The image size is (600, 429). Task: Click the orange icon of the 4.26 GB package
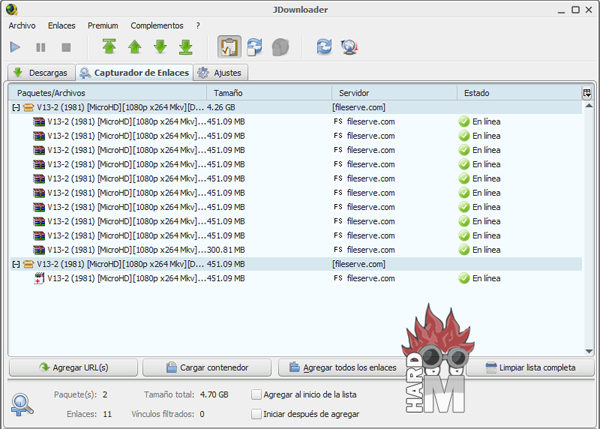(x=29, y=108)
